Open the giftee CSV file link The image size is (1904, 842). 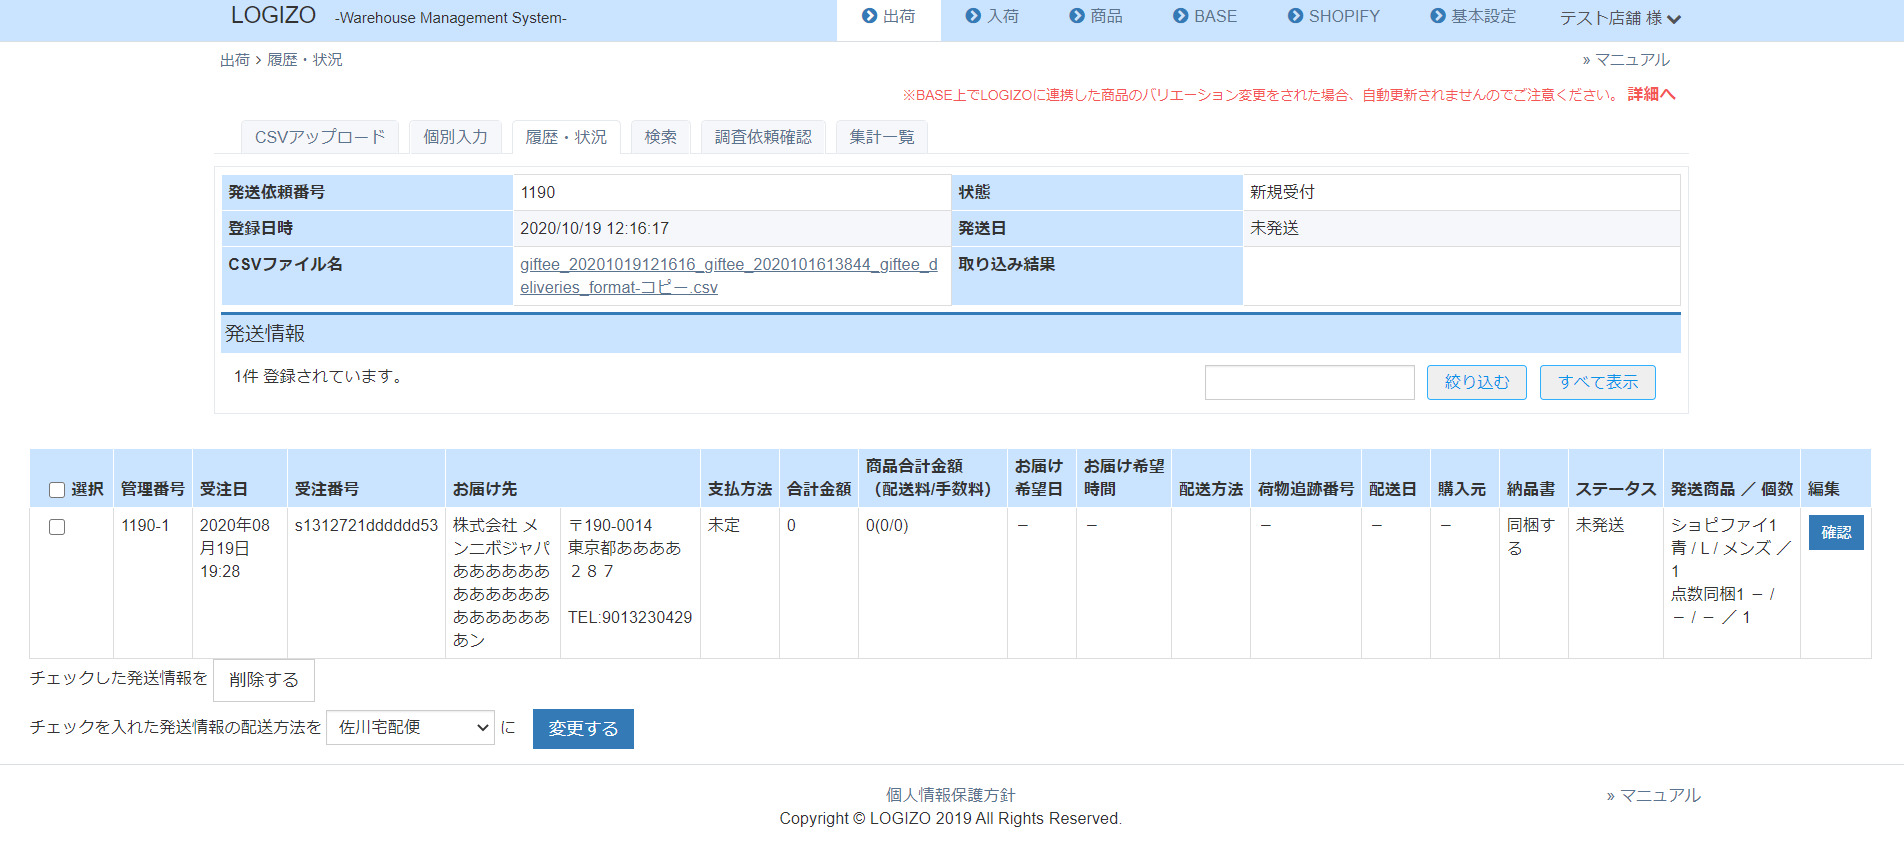tap(728, 276)
